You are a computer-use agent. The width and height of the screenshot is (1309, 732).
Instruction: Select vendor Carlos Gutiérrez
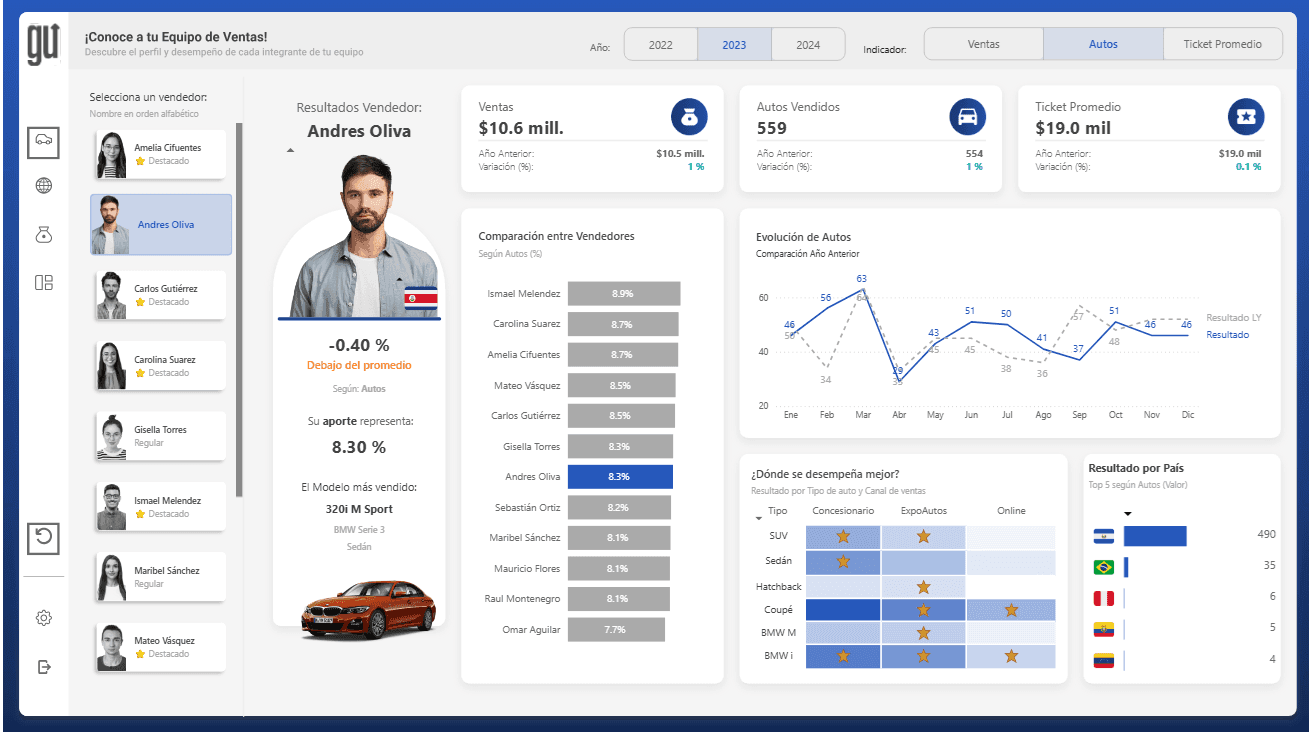tap(160, 295)
